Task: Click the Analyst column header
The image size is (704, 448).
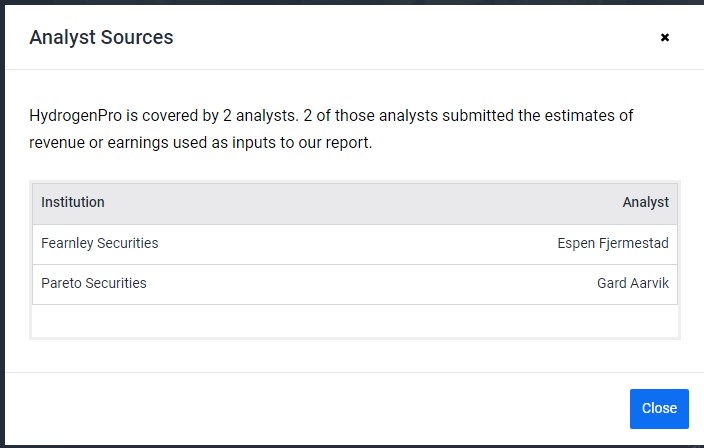Action: pos(645,202)
